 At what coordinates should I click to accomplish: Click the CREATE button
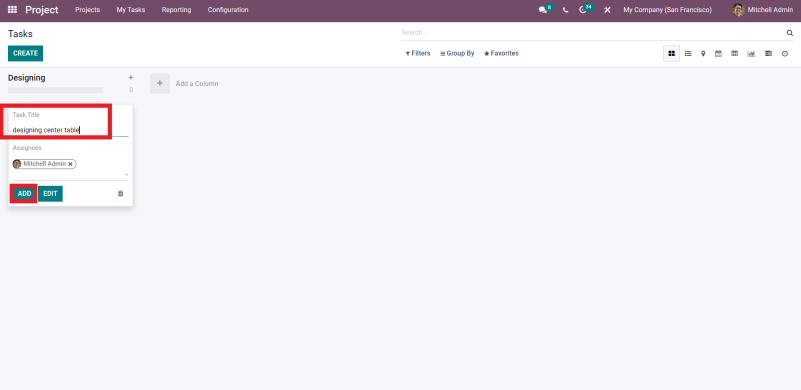[x=26, y=53]
